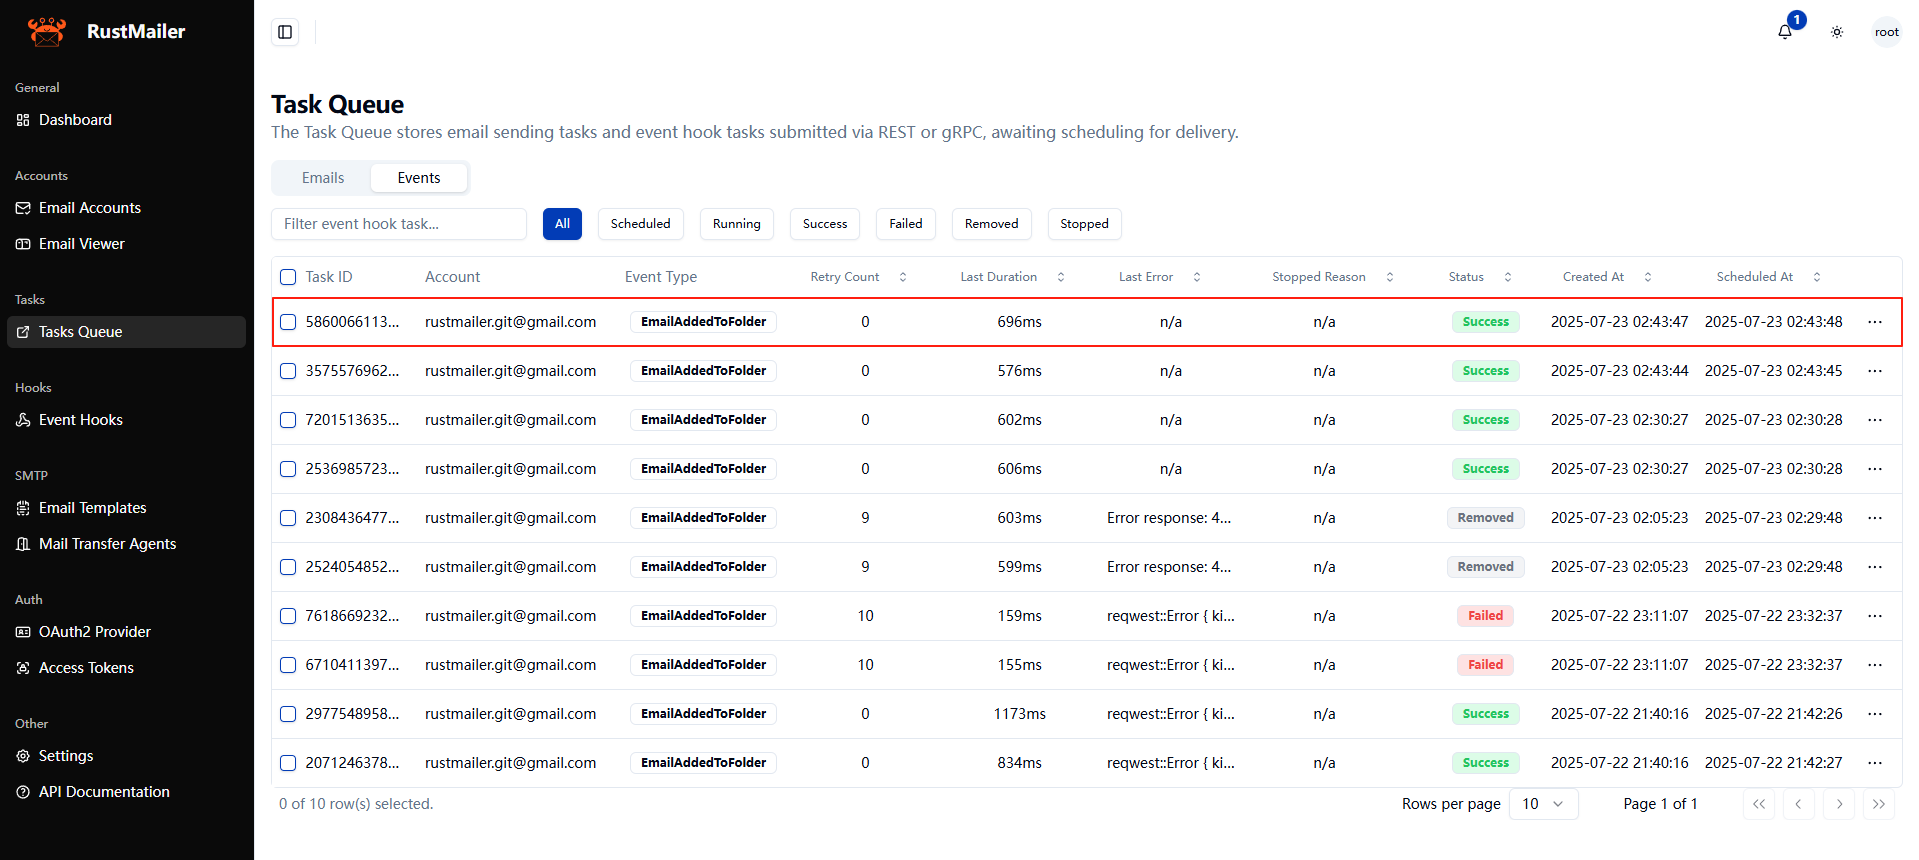This screenshot has height=860, width=1919.
Task: Click the Email Viewer icon
Action: click(23, 244)
